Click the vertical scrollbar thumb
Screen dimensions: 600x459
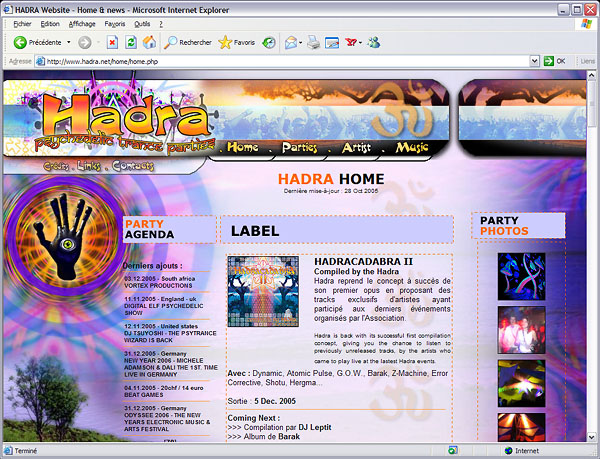[x=592, y=103]
